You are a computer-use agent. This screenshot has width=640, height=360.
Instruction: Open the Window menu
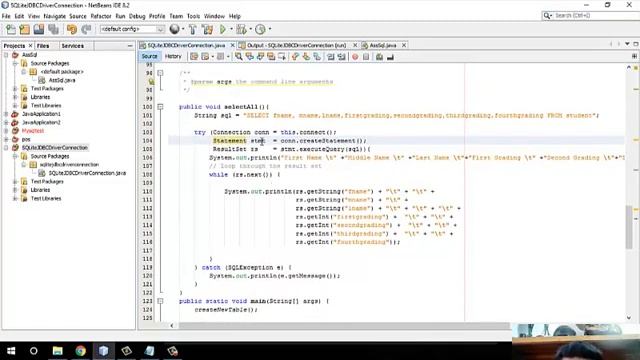click(x=214, y=16)
